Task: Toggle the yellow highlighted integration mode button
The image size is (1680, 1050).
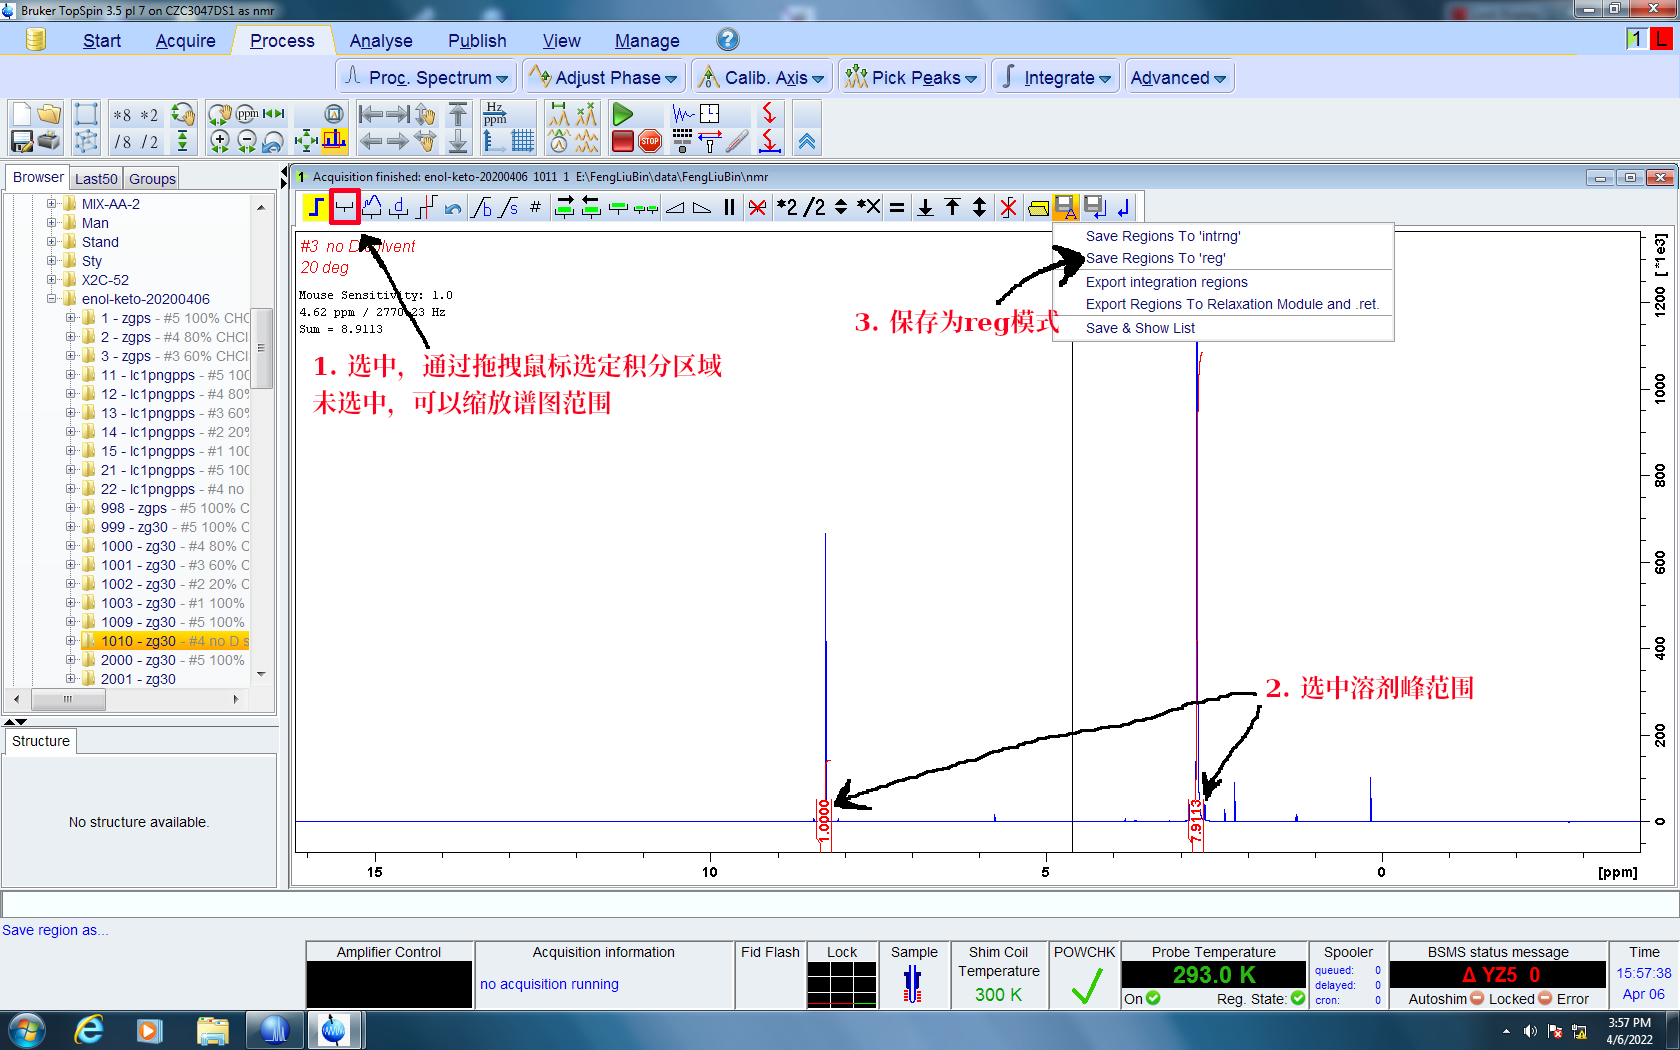Action: click(316, 208)
